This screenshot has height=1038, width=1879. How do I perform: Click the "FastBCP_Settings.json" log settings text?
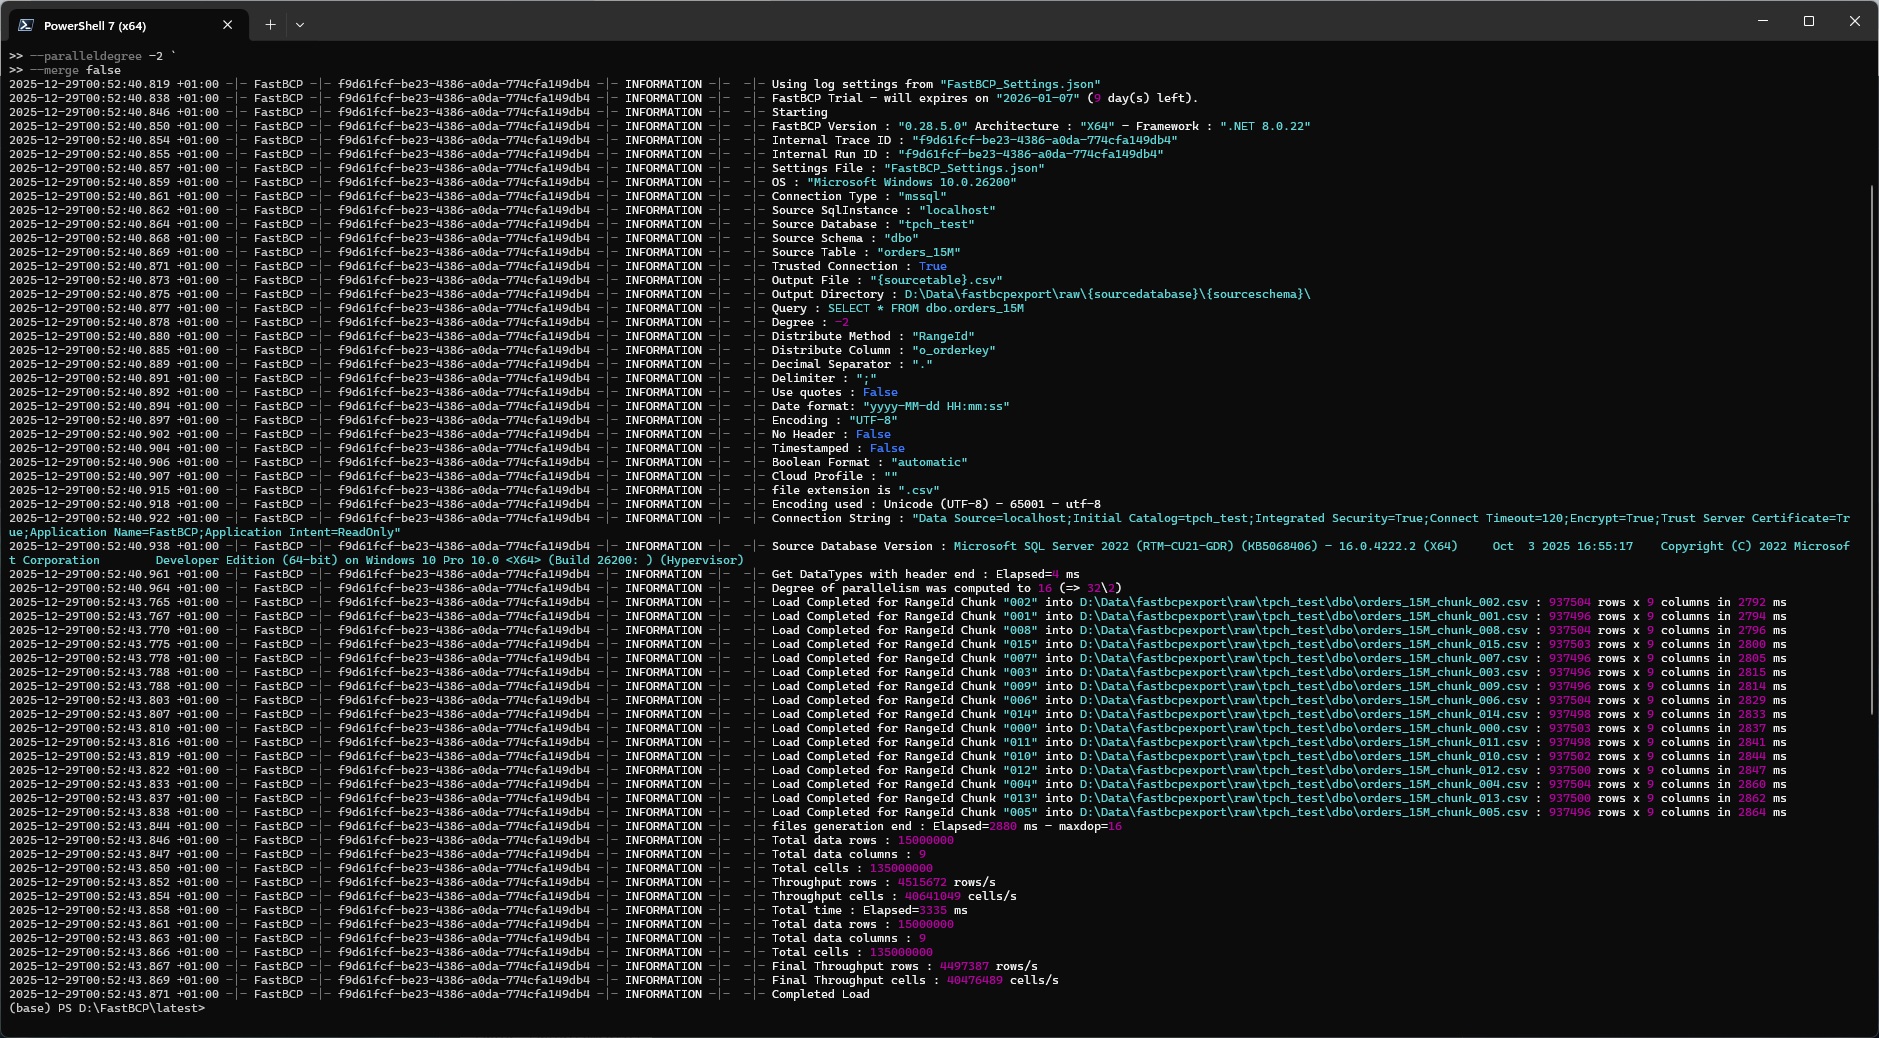point(1020,84)
